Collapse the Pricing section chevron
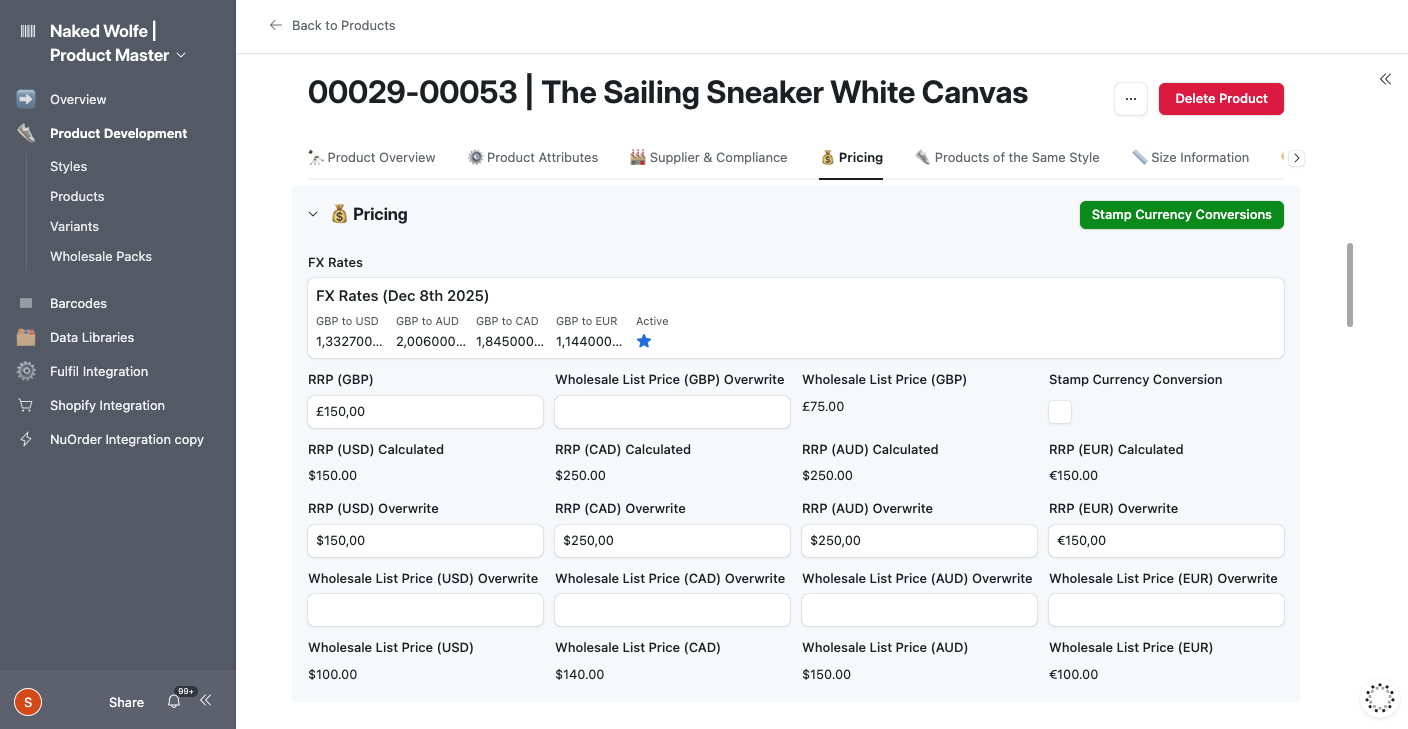This screenshot has width=1408, height=729. (313, 214)
